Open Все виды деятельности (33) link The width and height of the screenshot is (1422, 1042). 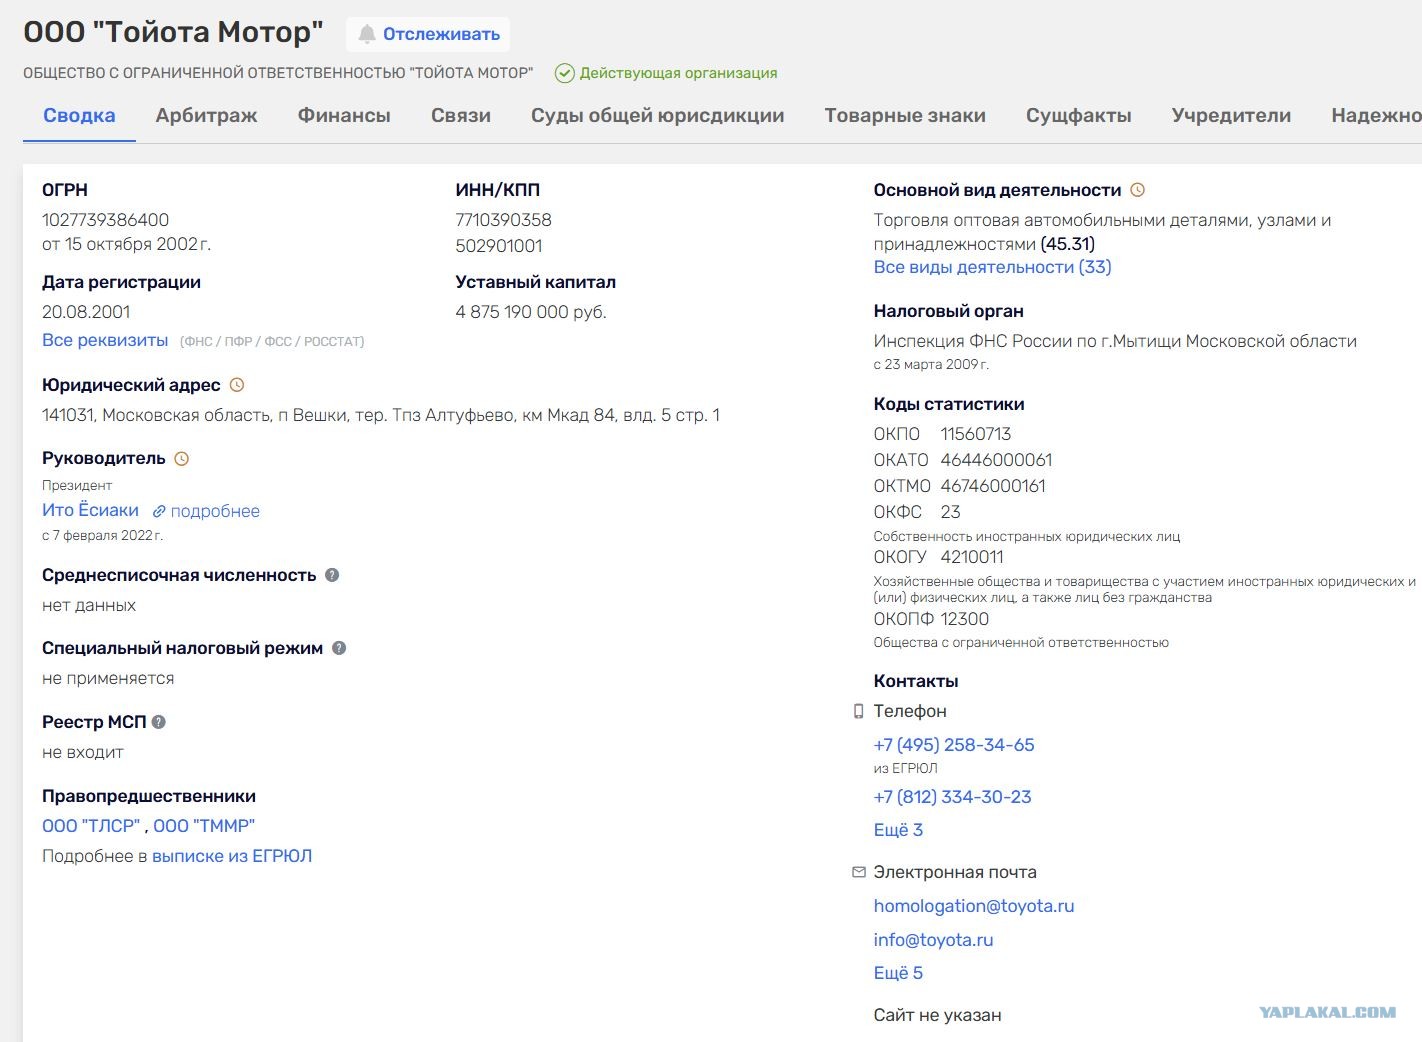[x=992, y=267]
